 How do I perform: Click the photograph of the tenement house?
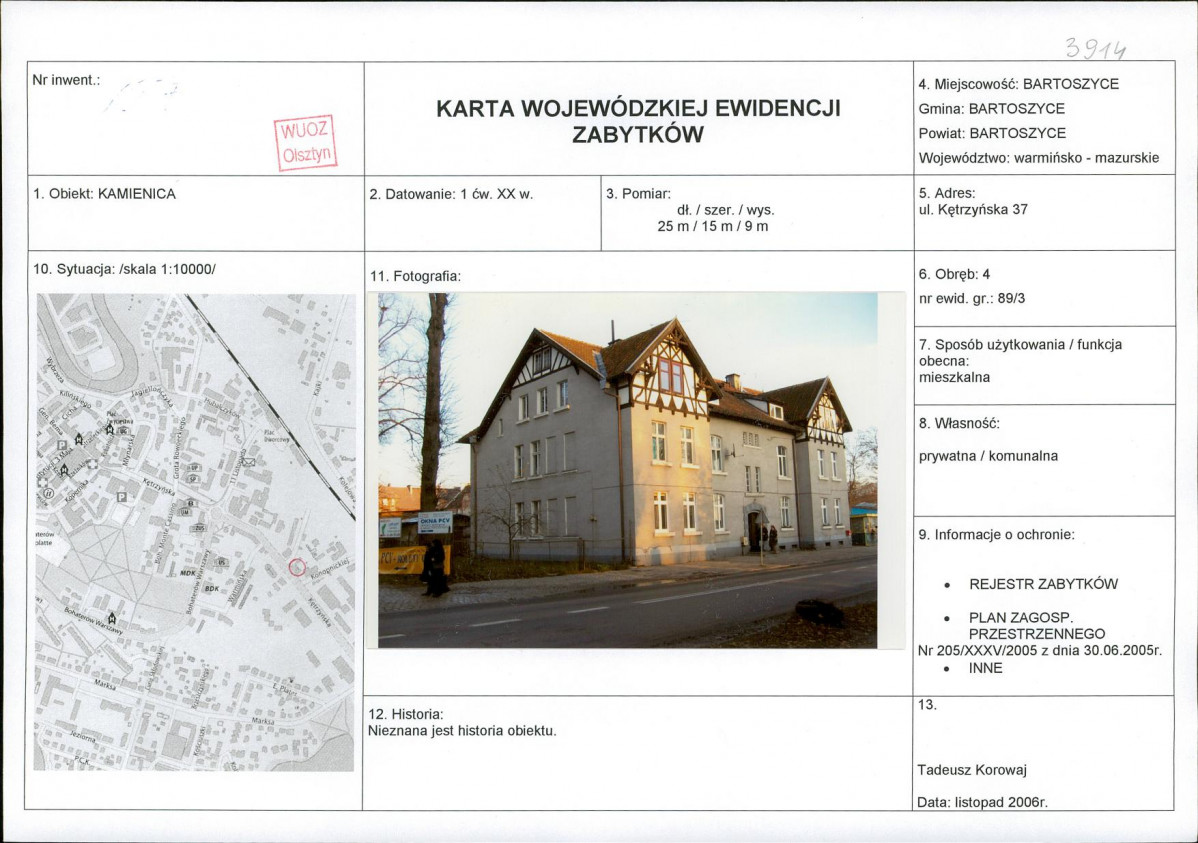click(627, 470)
